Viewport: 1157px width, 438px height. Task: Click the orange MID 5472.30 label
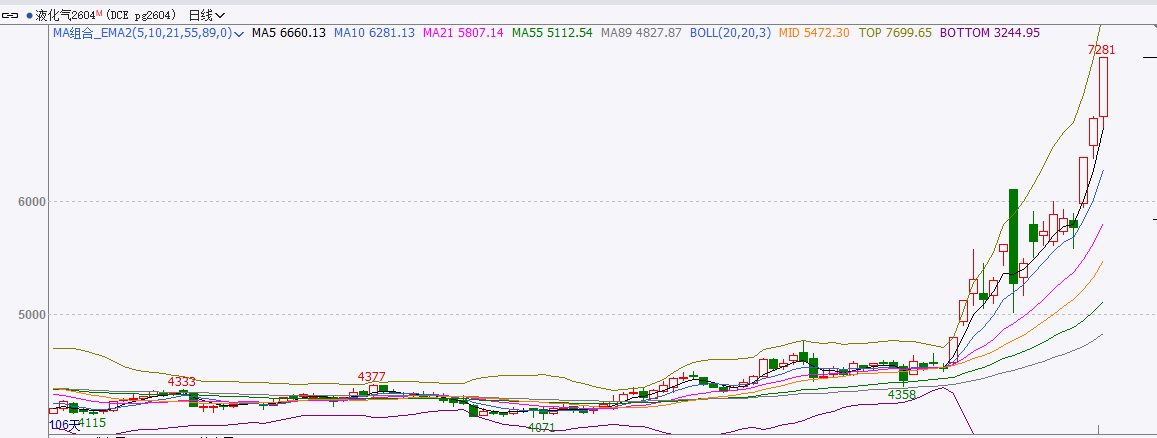point(814,33)
